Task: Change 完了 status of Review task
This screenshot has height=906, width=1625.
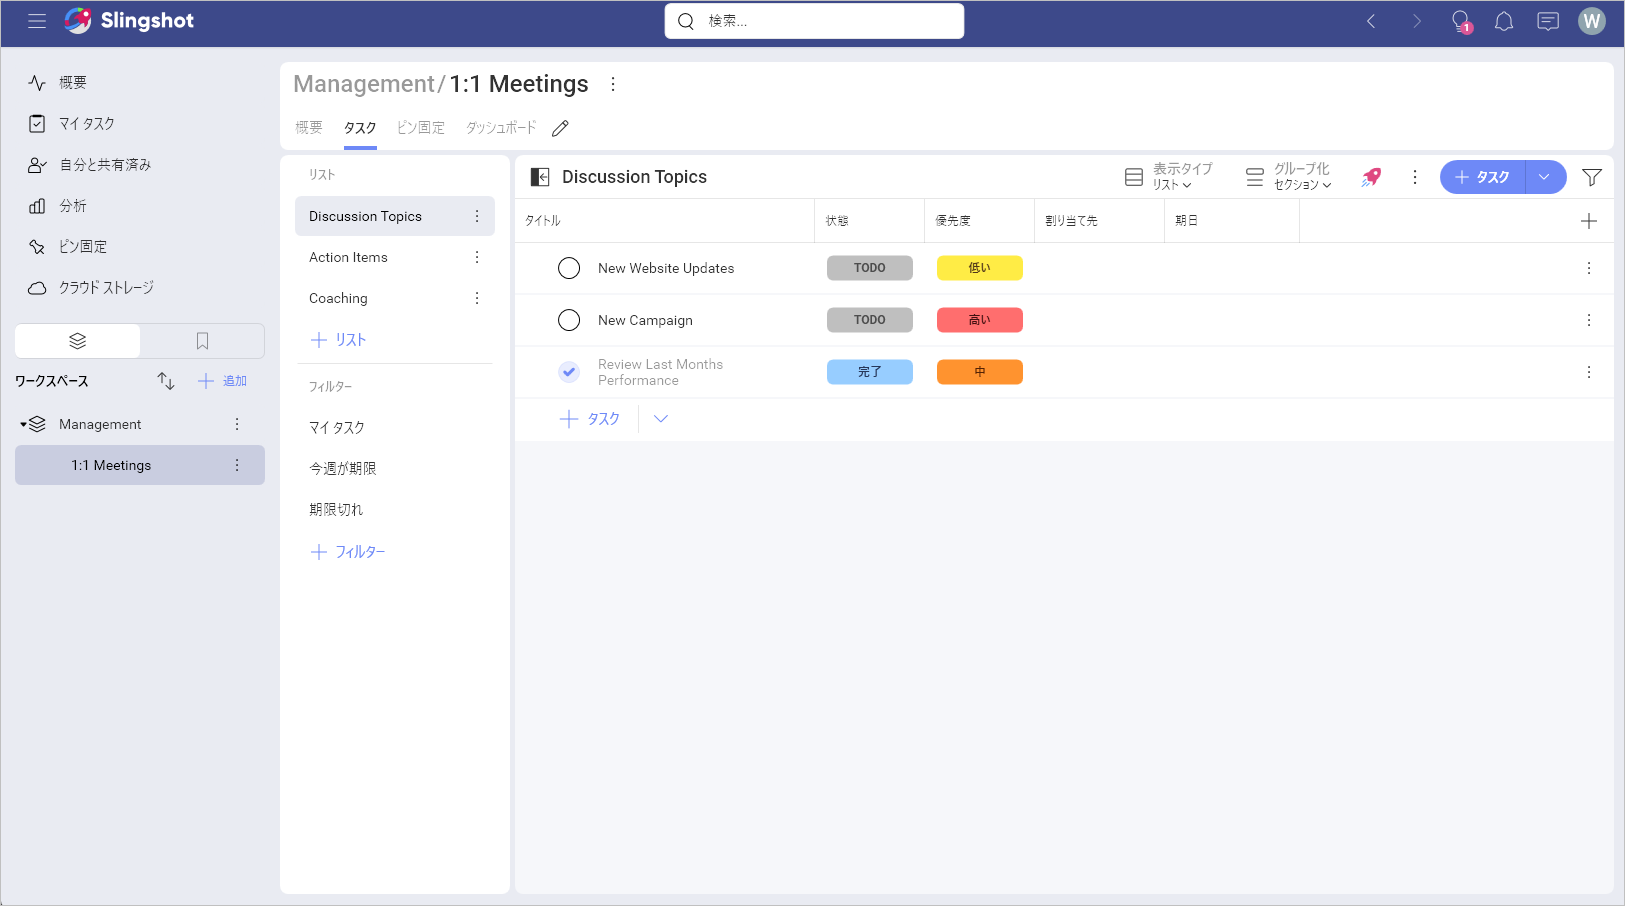Action: coord(870,372)
